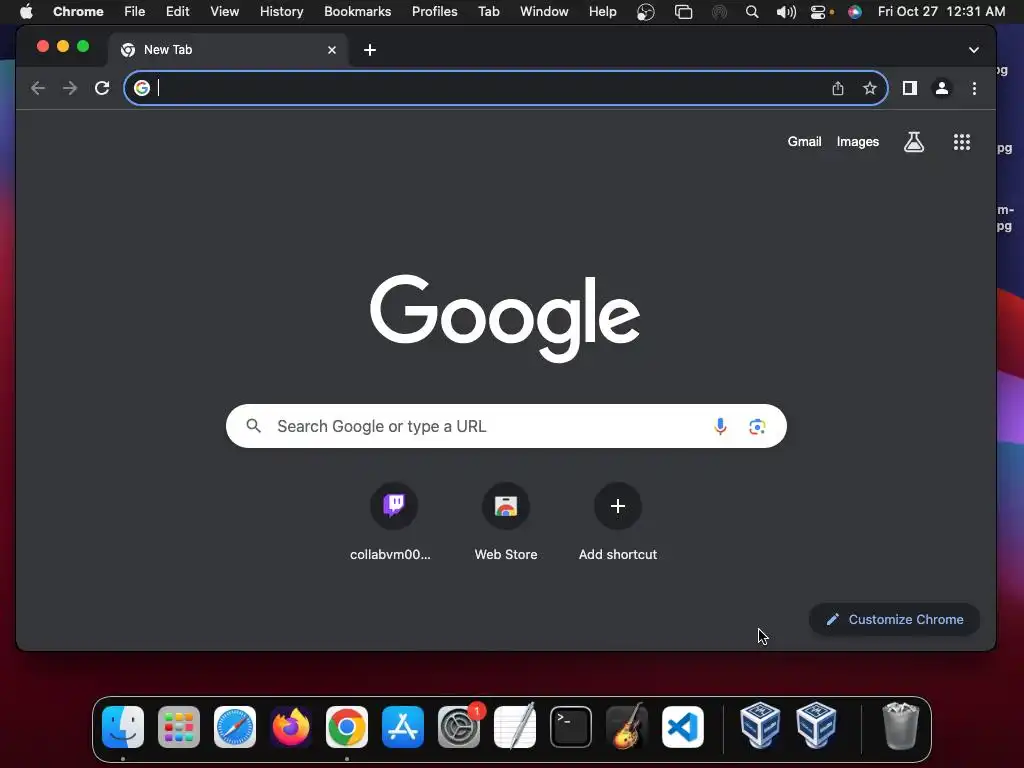This screenshot has width=1024, height=768.
Task: Open the Tab menu
Action: pyautogui.click(x=488, y=12)
